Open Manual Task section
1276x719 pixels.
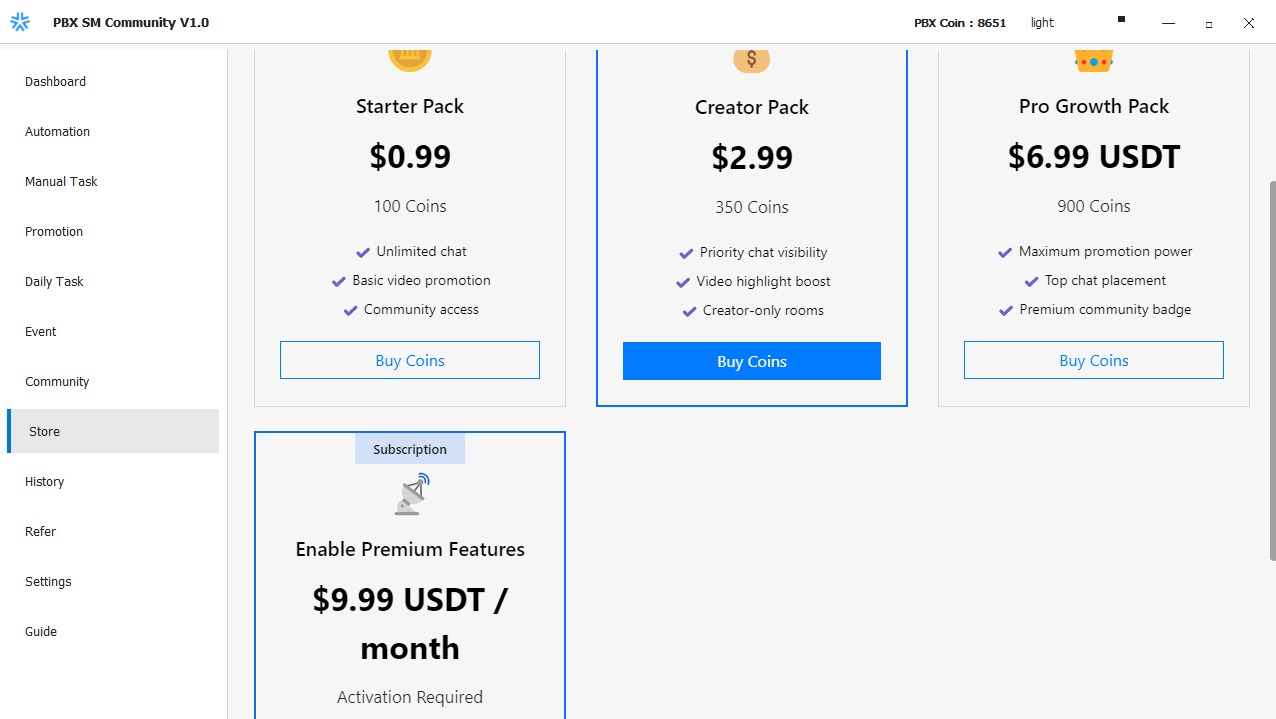click(62, 182)
